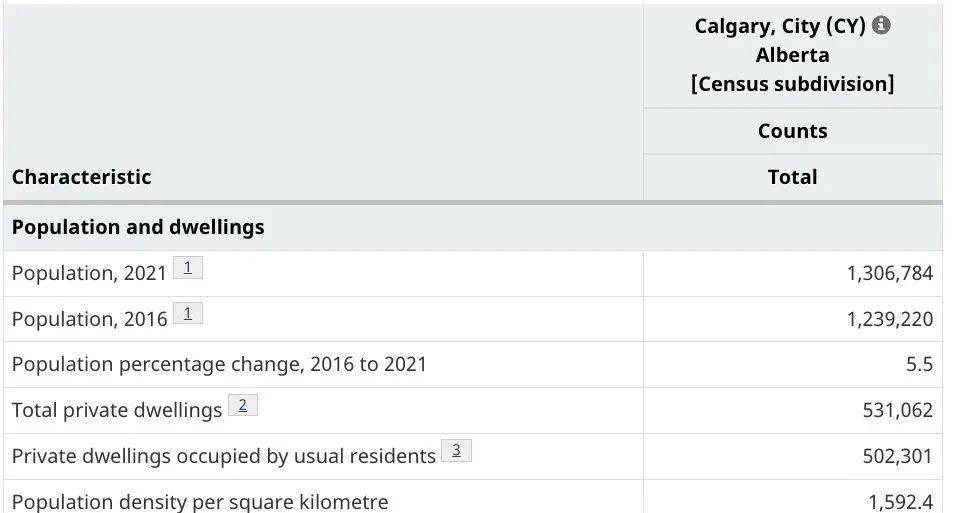
Task: Click the Population percentage change row label
Action: pyautogui.click(x=219, y=365)
